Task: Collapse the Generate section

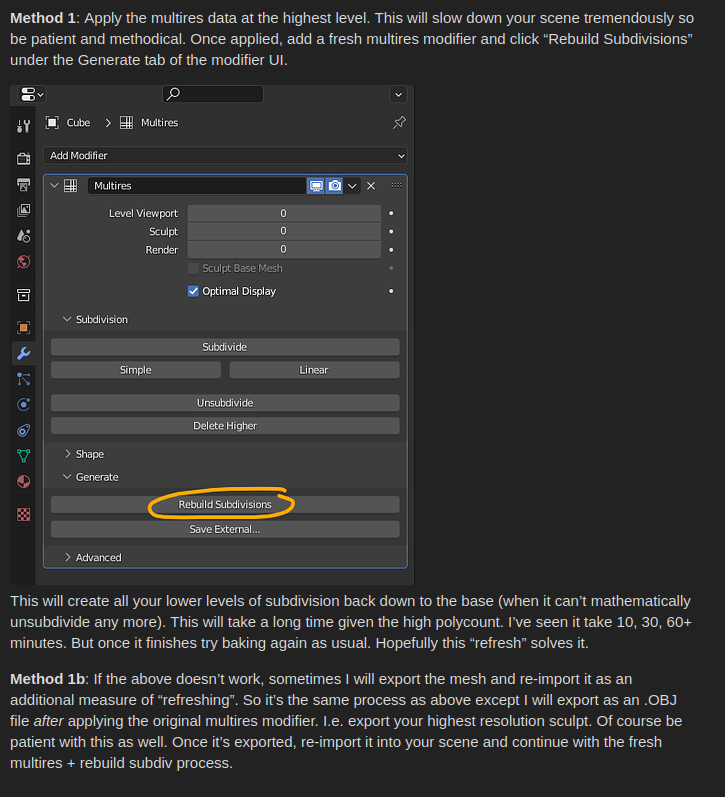Action: click(91, 477)
